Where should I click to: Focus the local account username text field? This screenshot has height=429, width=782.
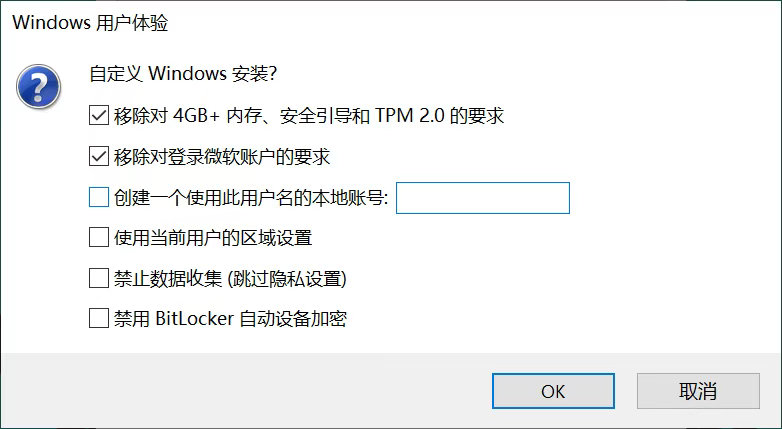pyautogui.click(x=483, y=198)
